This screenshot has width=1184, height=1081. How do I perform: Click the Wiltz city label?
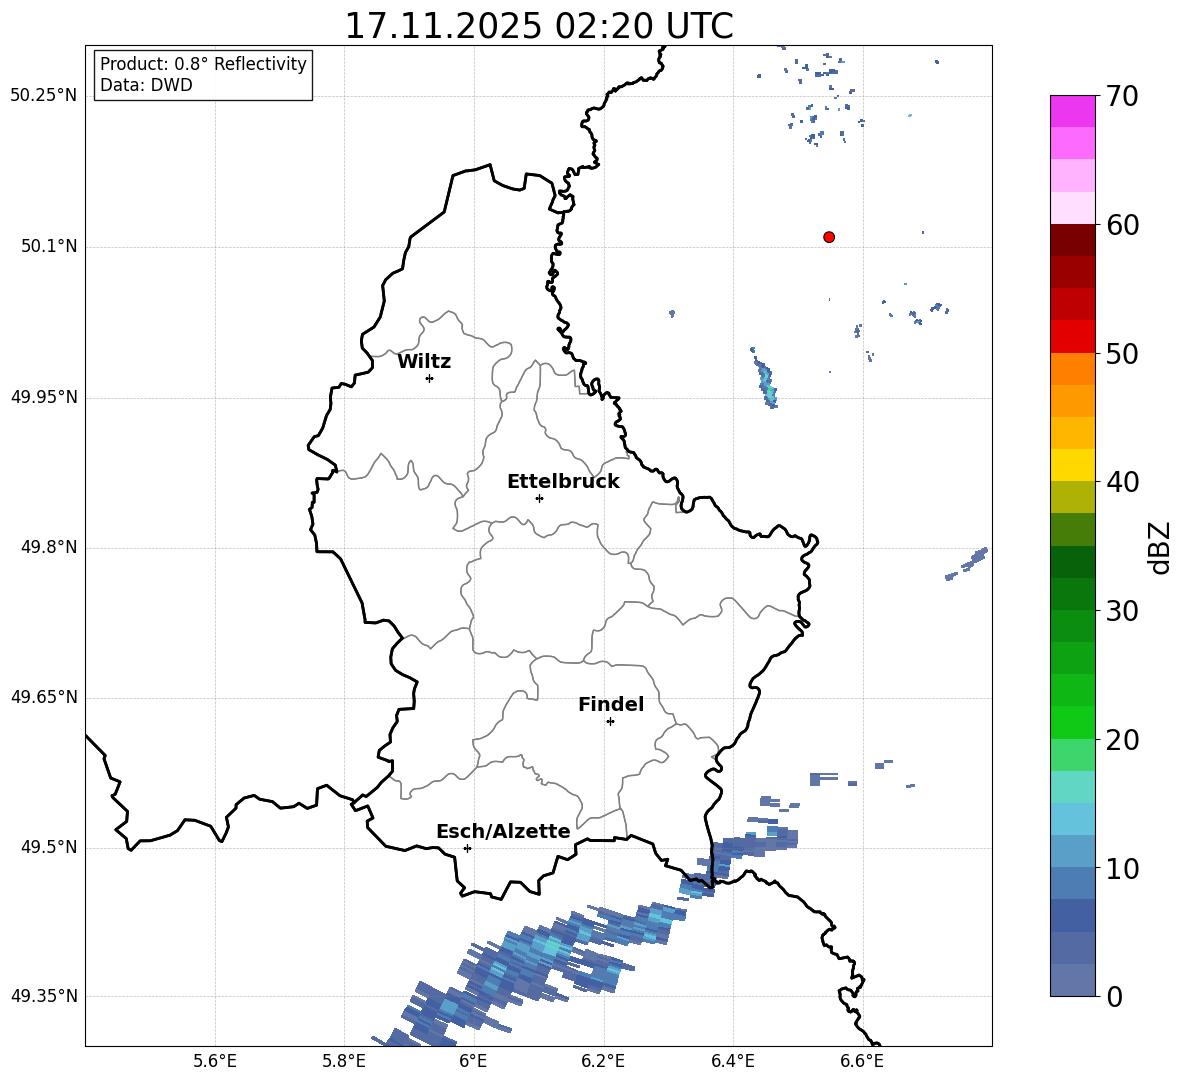click(x=424, y=362)
